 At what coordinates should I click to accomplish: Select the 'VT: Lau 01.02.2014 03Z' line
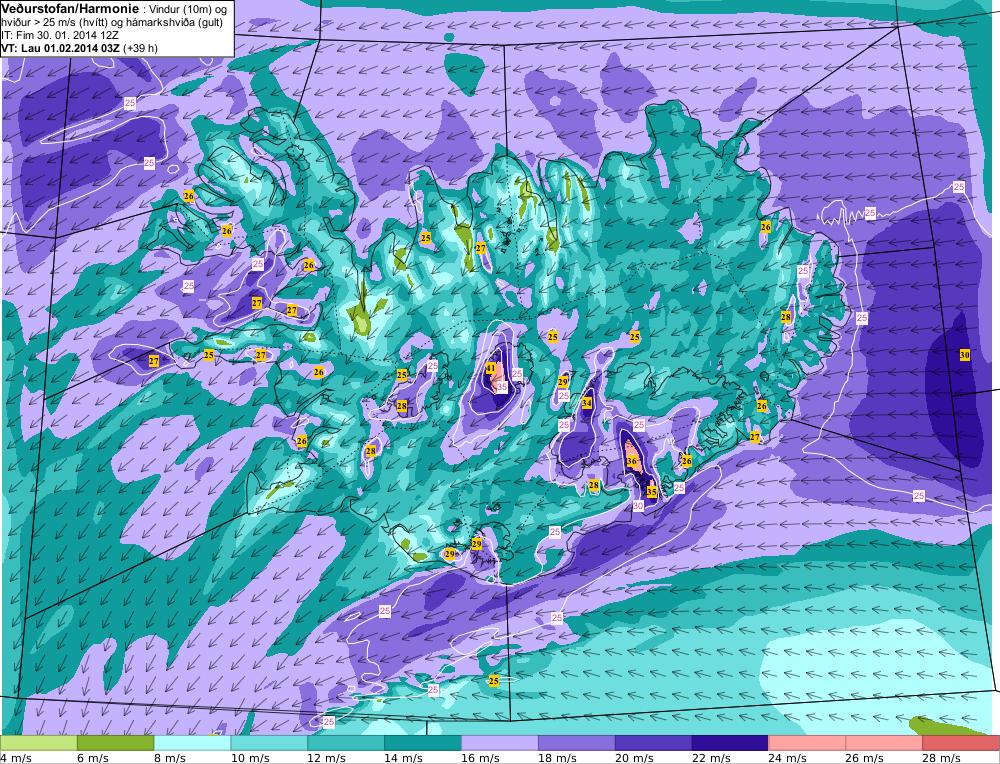click(61, 48)
